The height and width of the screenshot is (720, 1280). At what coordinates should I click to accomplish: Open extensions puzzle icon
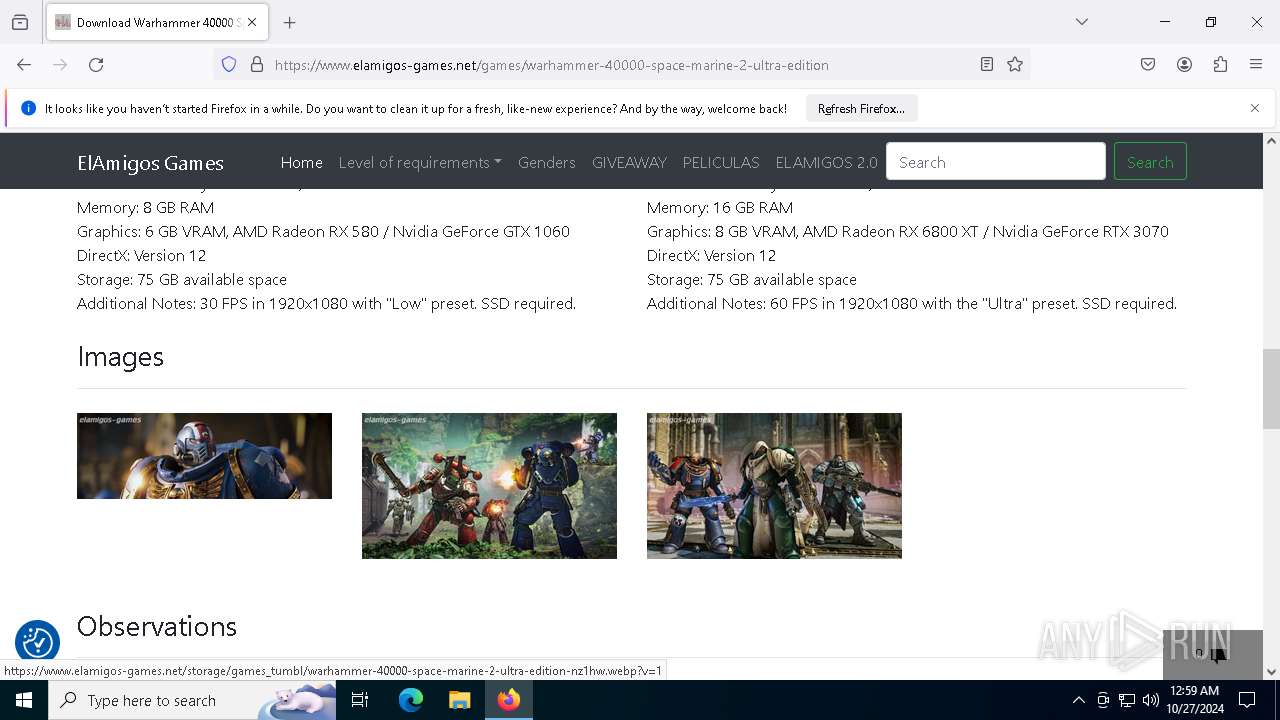point(1220,65)
